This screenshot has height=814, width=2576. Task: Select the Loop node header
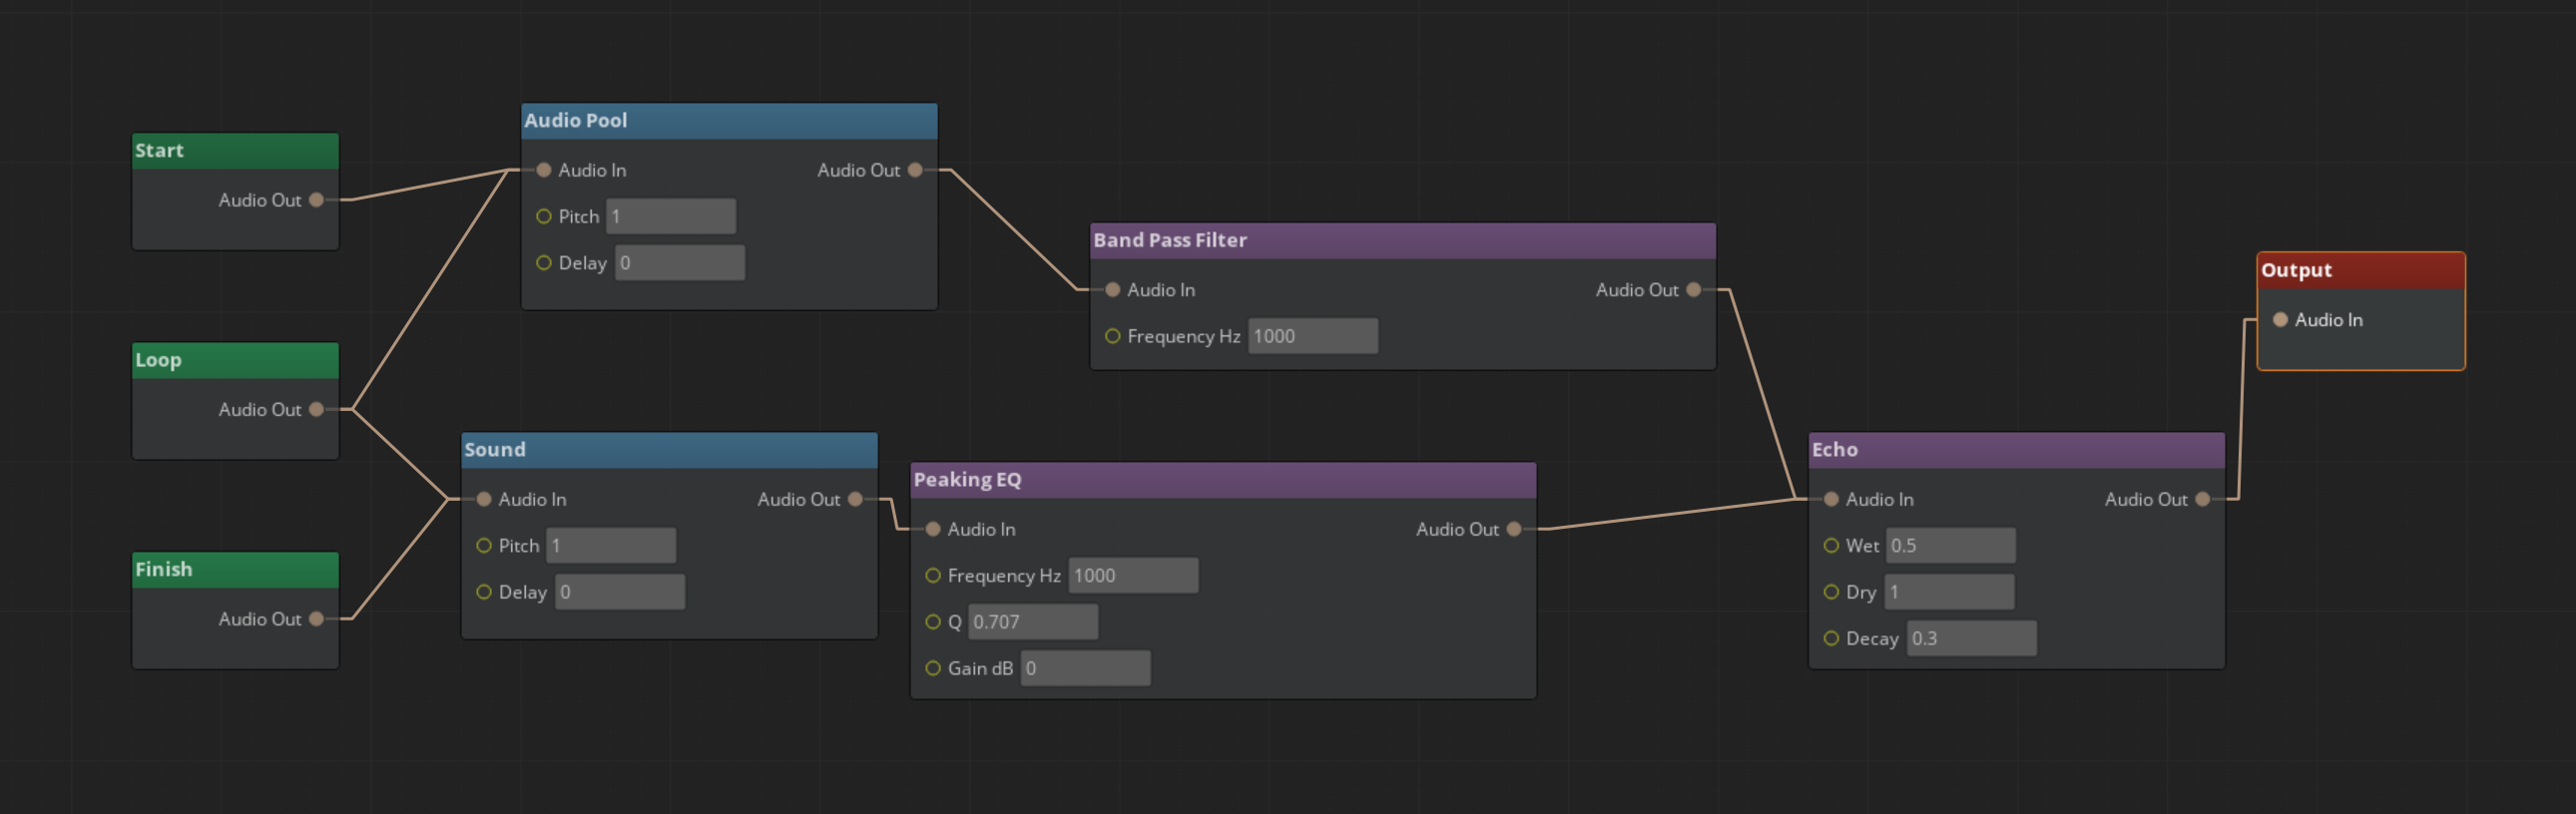tap(235, 360)
